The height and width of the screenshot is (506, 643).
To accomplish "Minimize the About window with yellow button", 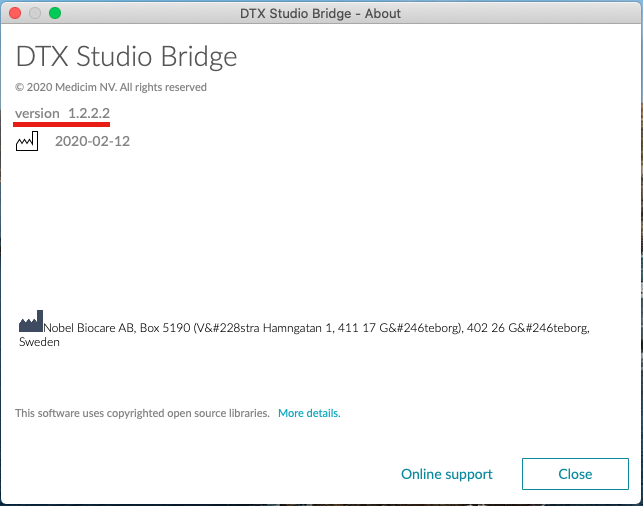I will pos(35,13).
